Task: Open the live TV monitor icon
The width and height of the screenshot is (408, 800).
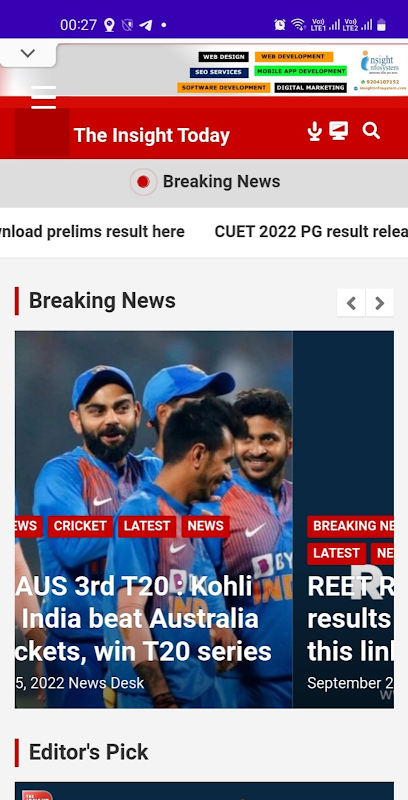Action: pos(339,131)
